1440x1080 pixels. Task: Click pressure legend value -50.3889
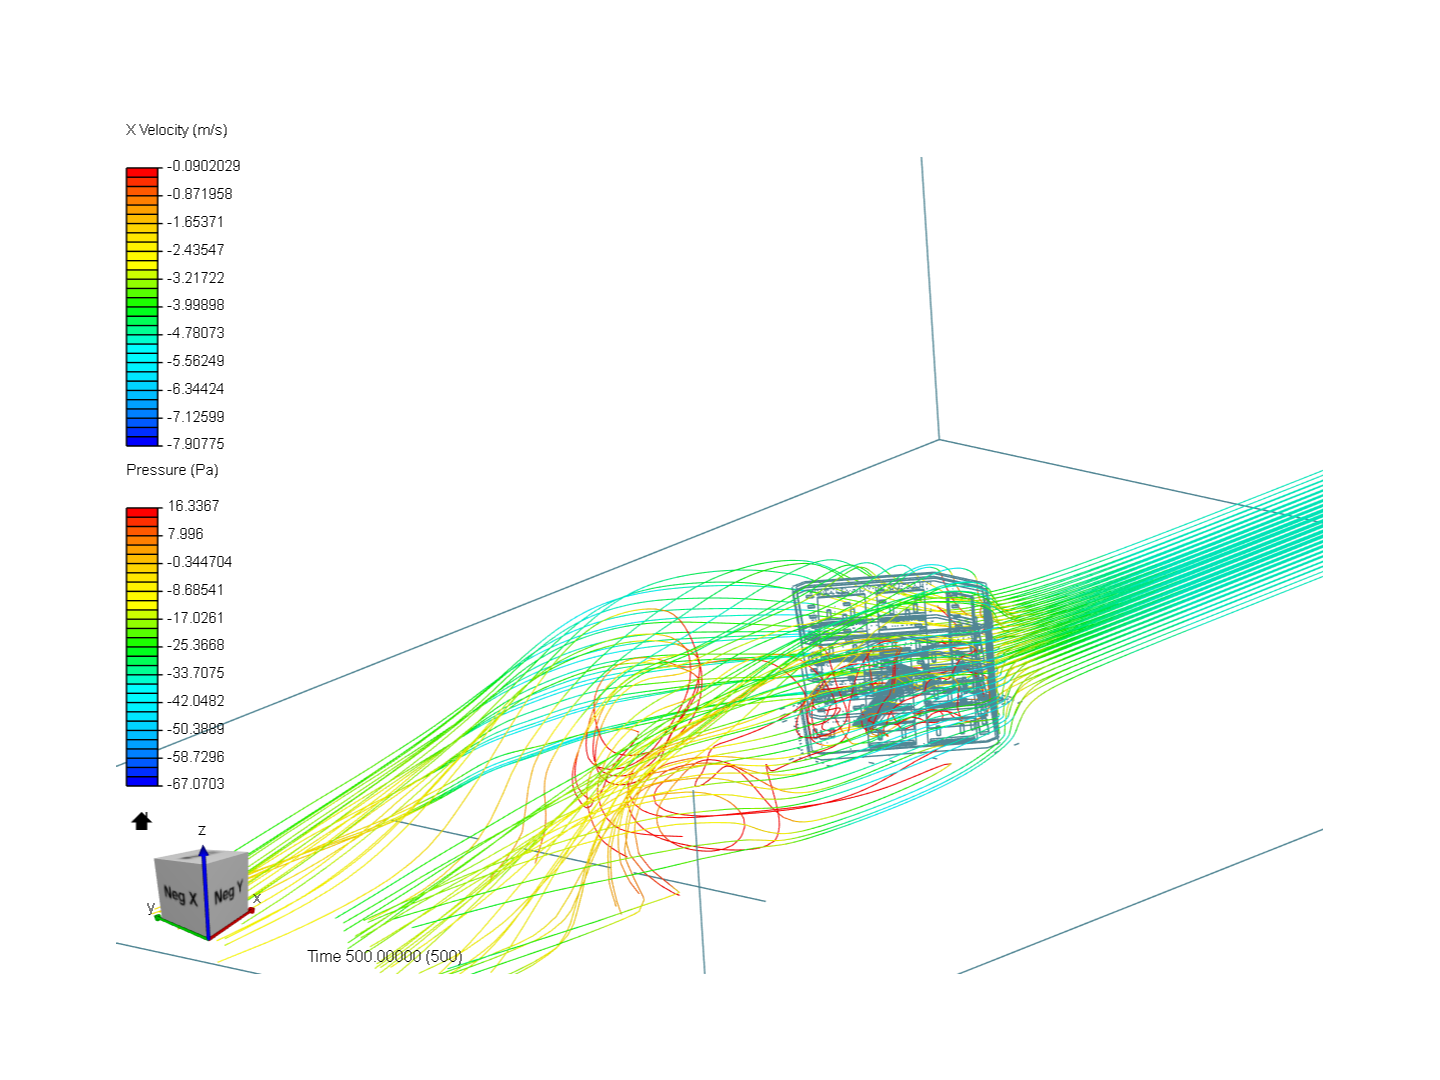coord(196,729)
